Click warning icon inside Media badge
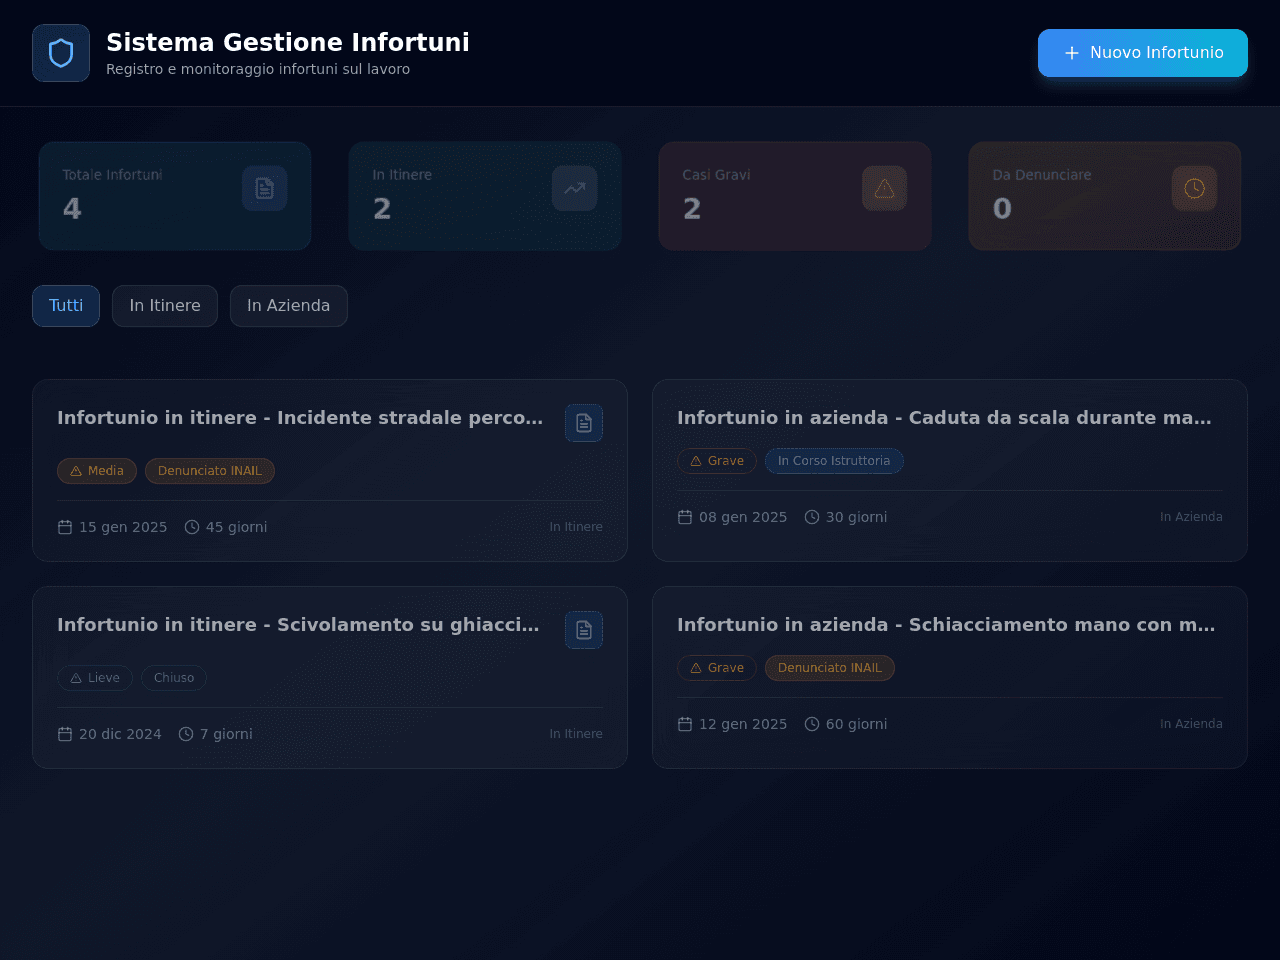Image resolution: width=1280 pixels, height=960 pixels. (x=76, y=471)
